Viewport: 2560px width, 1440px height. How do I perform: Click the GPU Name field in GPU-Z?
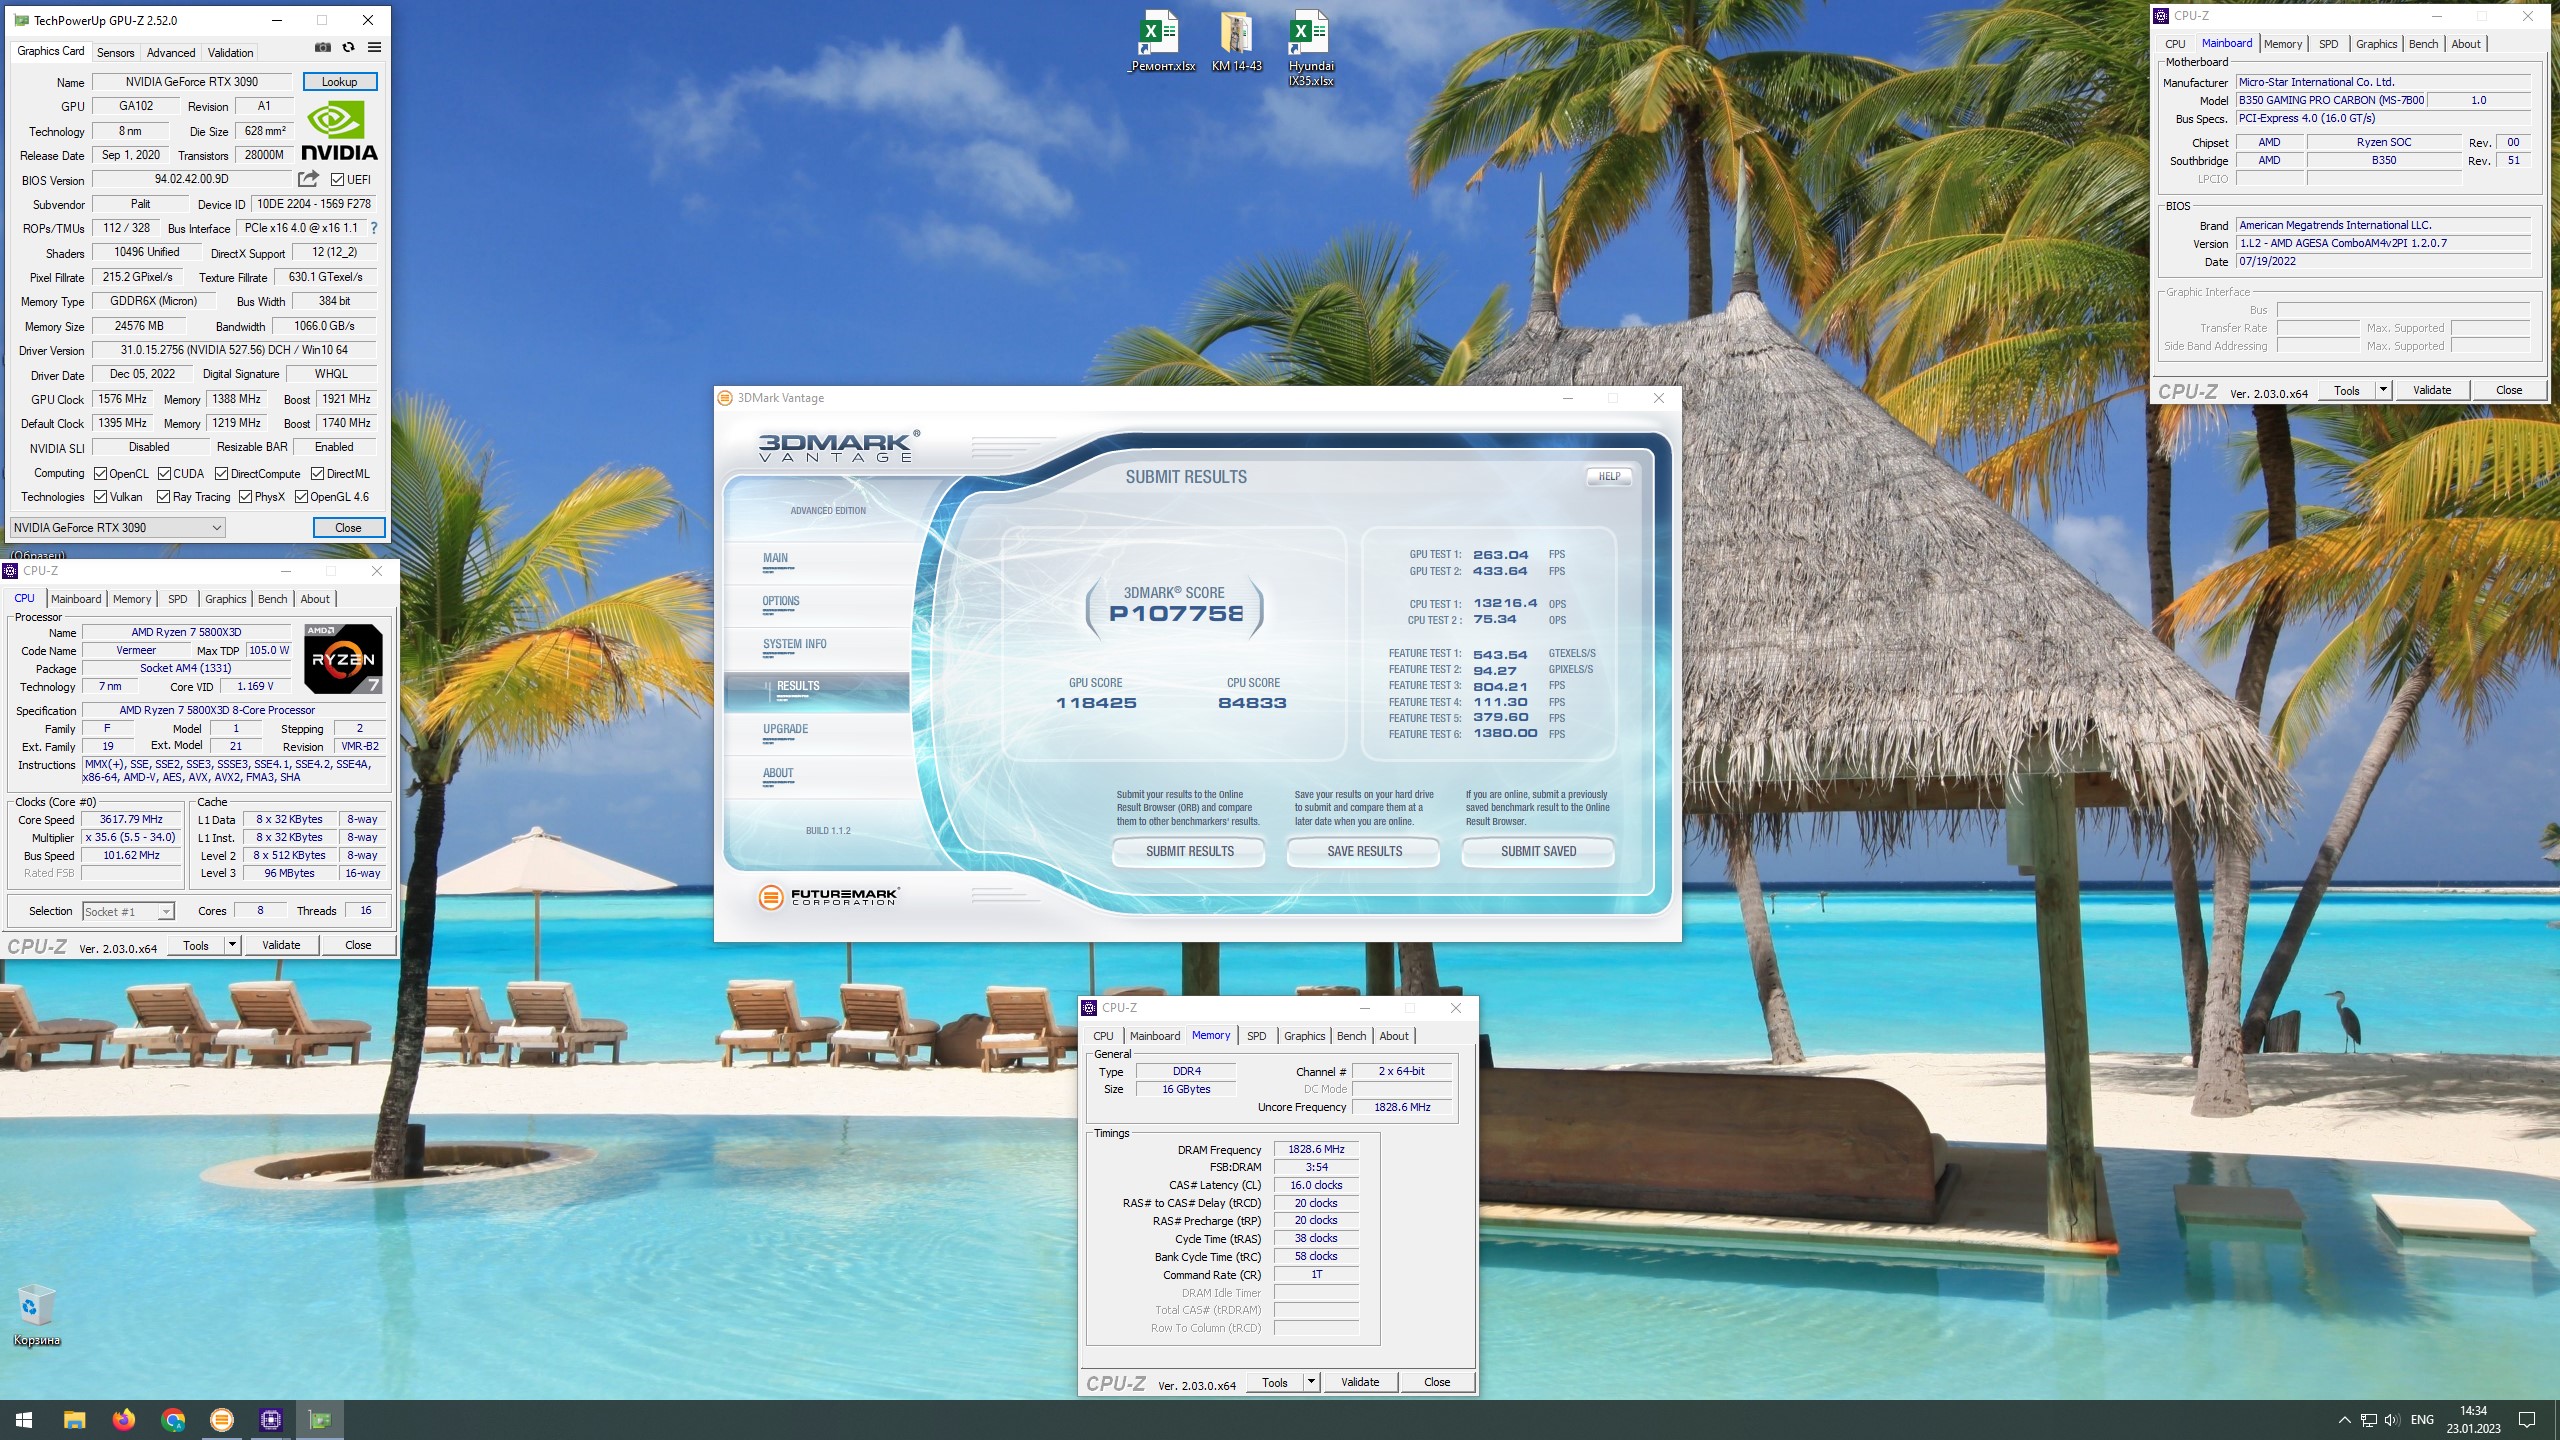click(192, 82)
